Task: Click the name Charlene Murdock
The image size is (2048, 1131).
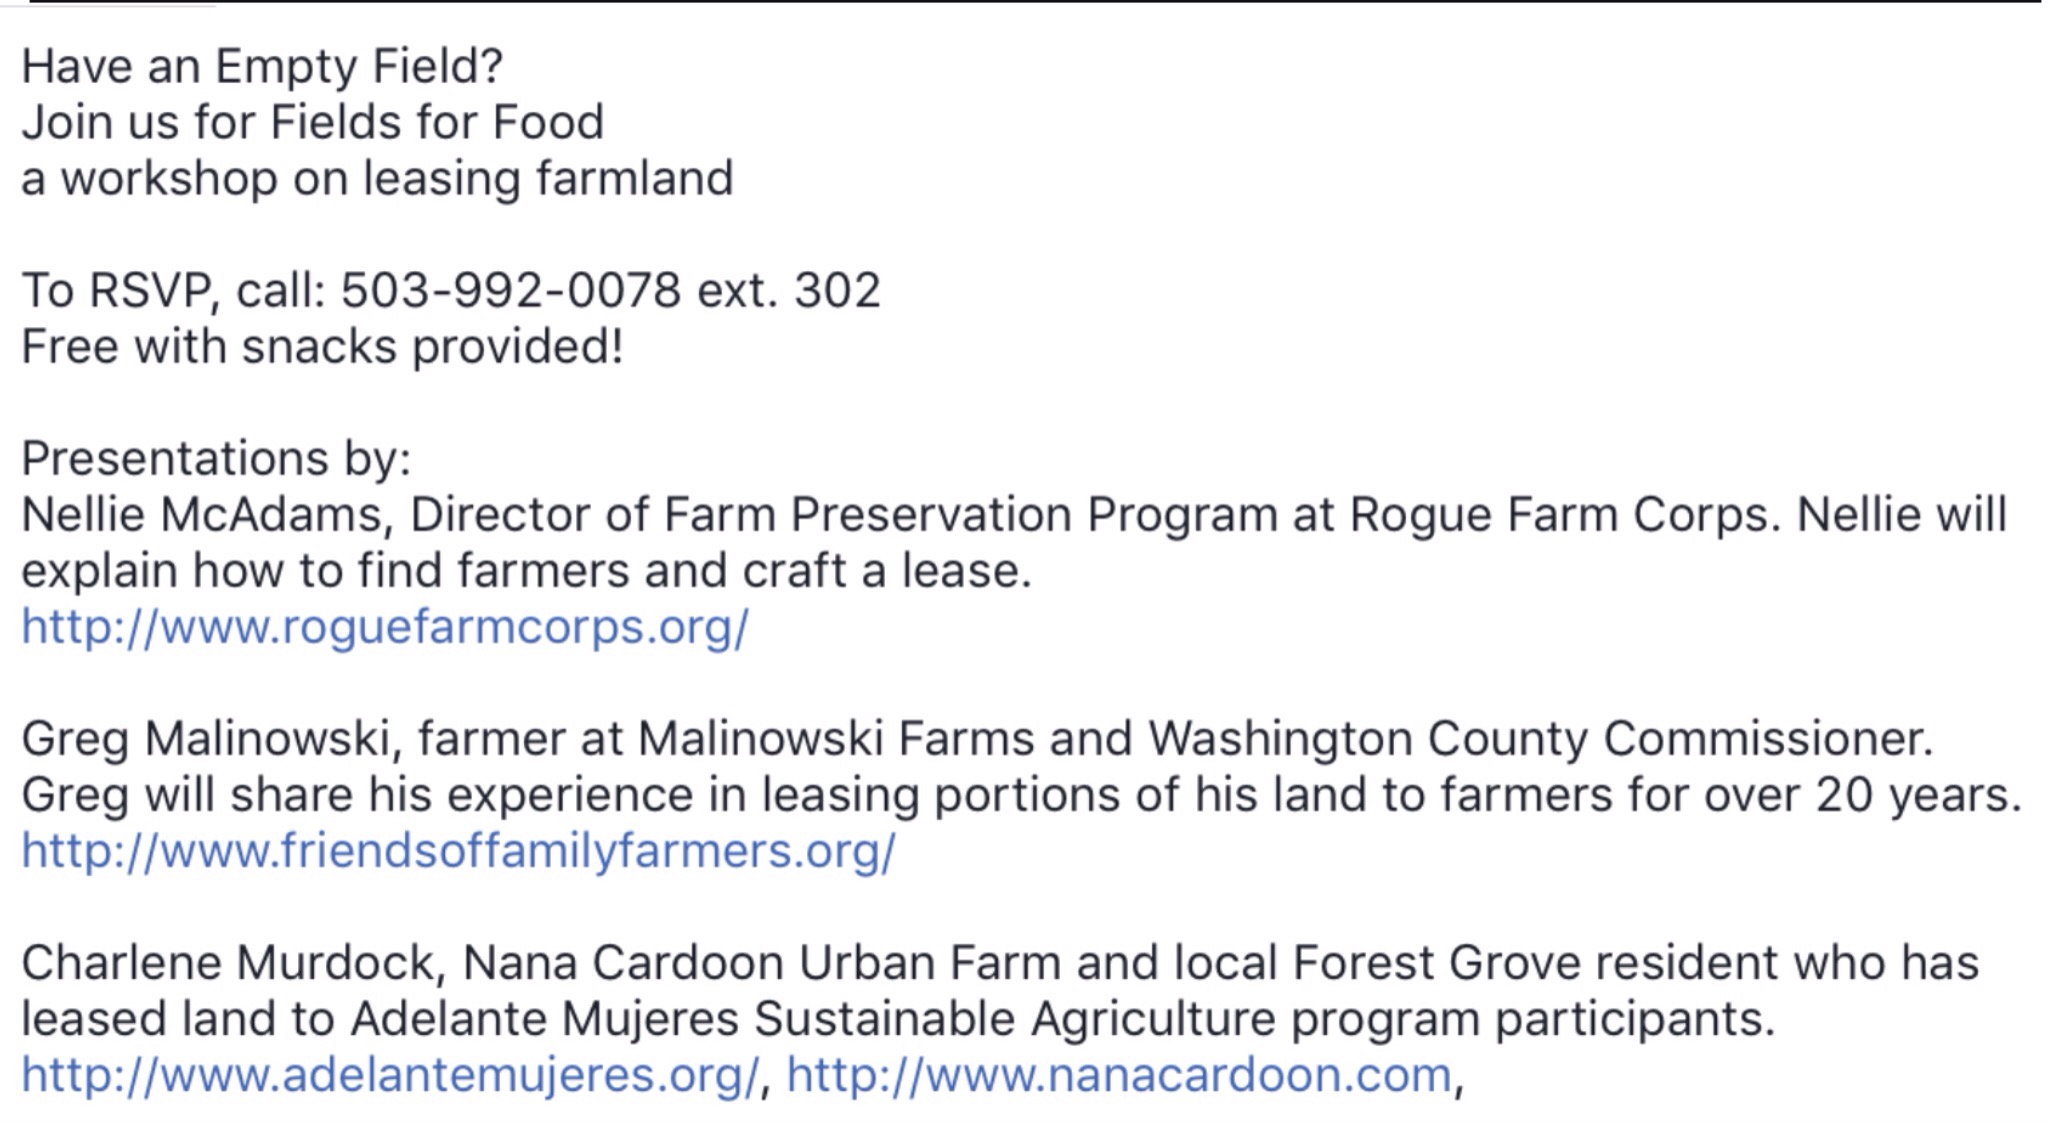Action: [x=228, y=964]
